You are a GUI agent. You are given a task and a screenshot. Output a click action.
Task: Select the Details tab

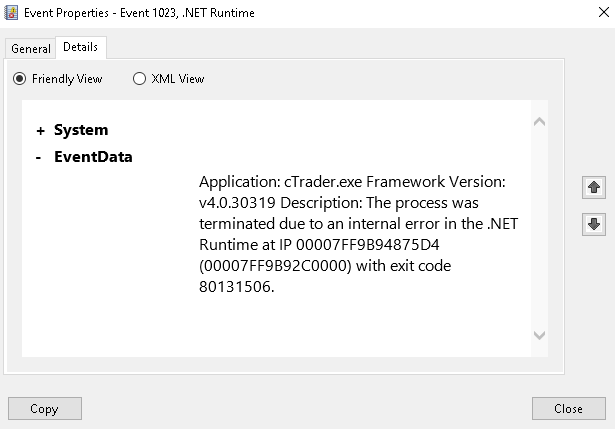(x=80, y=47)
